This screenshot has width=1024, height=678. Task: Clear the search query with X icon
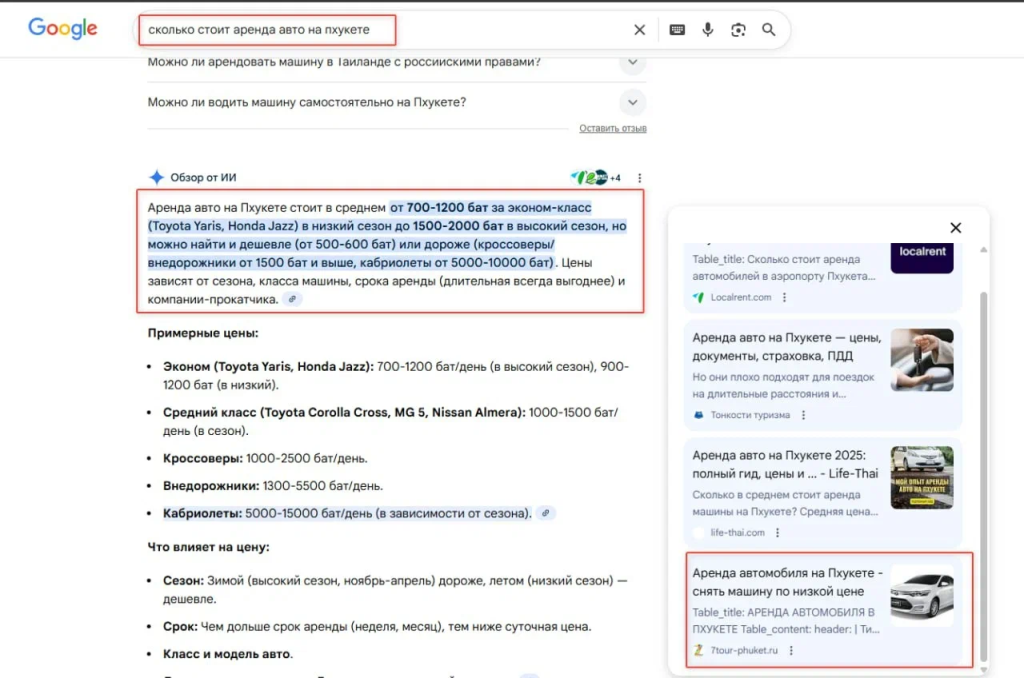tap(640, 30)
